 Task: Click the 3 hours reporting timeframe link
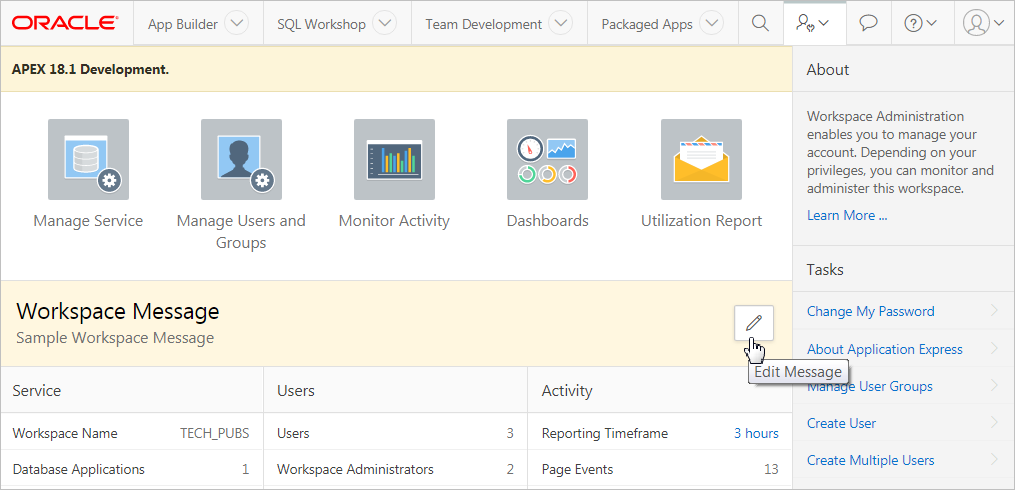755,433
